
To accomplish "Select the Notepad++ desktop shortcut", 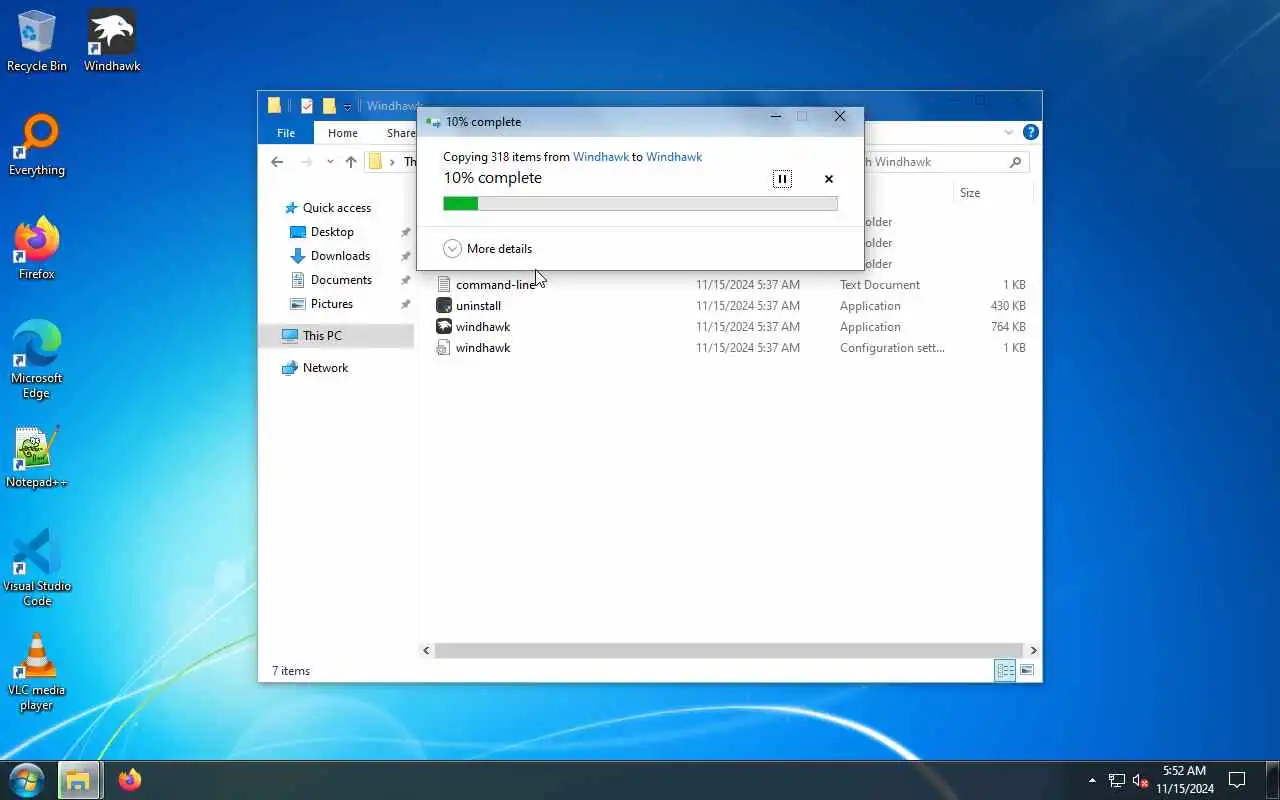I will pos(37,457).
